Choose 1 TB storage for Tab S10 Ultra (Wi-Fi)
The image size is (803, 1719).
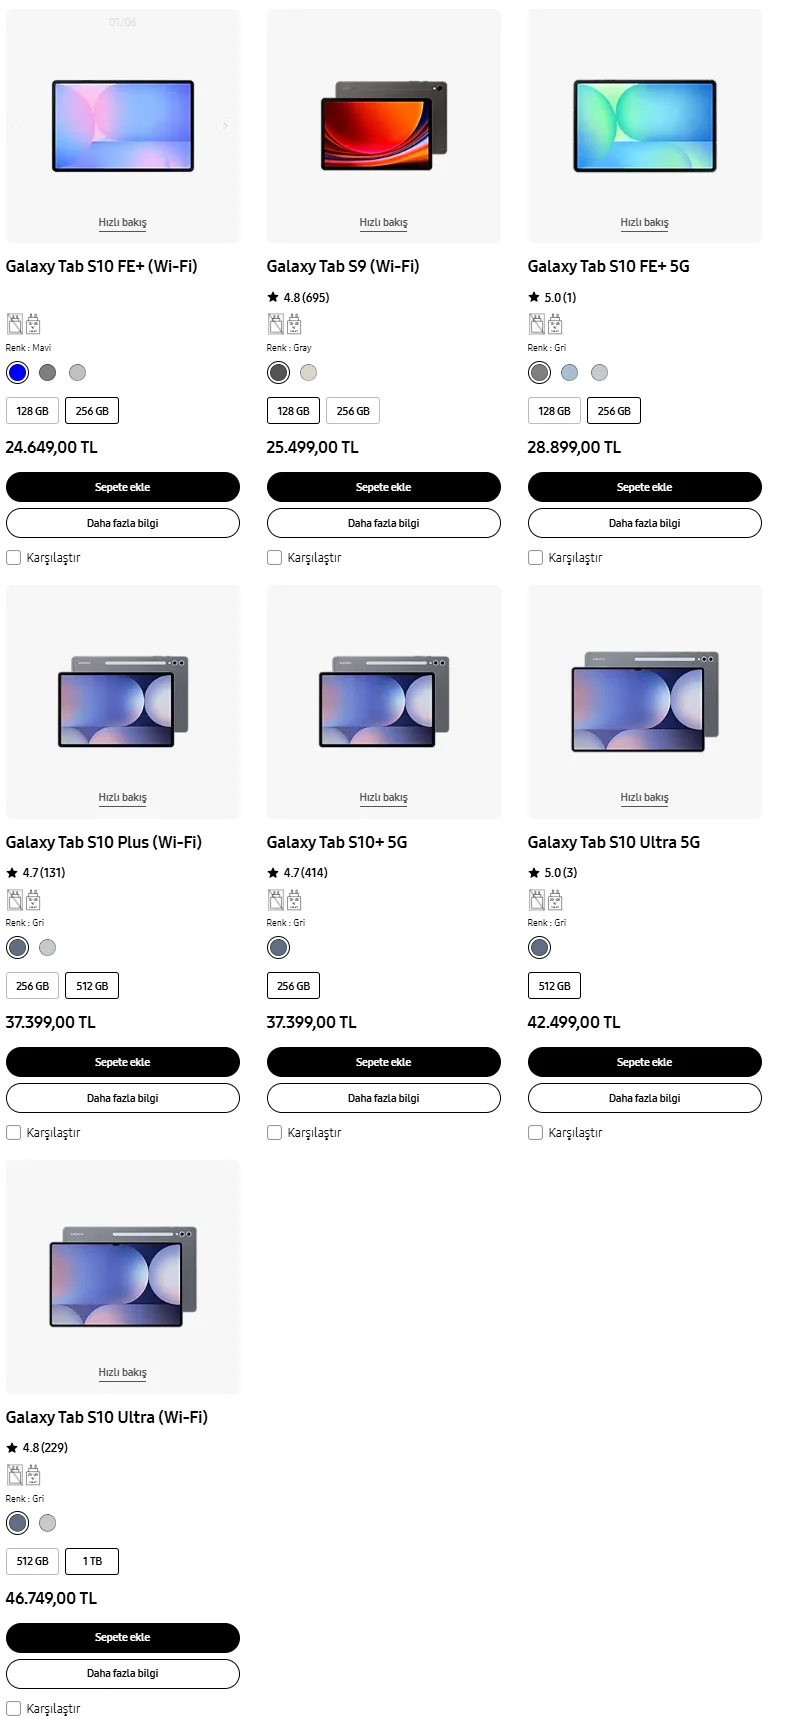(92, 1561)
